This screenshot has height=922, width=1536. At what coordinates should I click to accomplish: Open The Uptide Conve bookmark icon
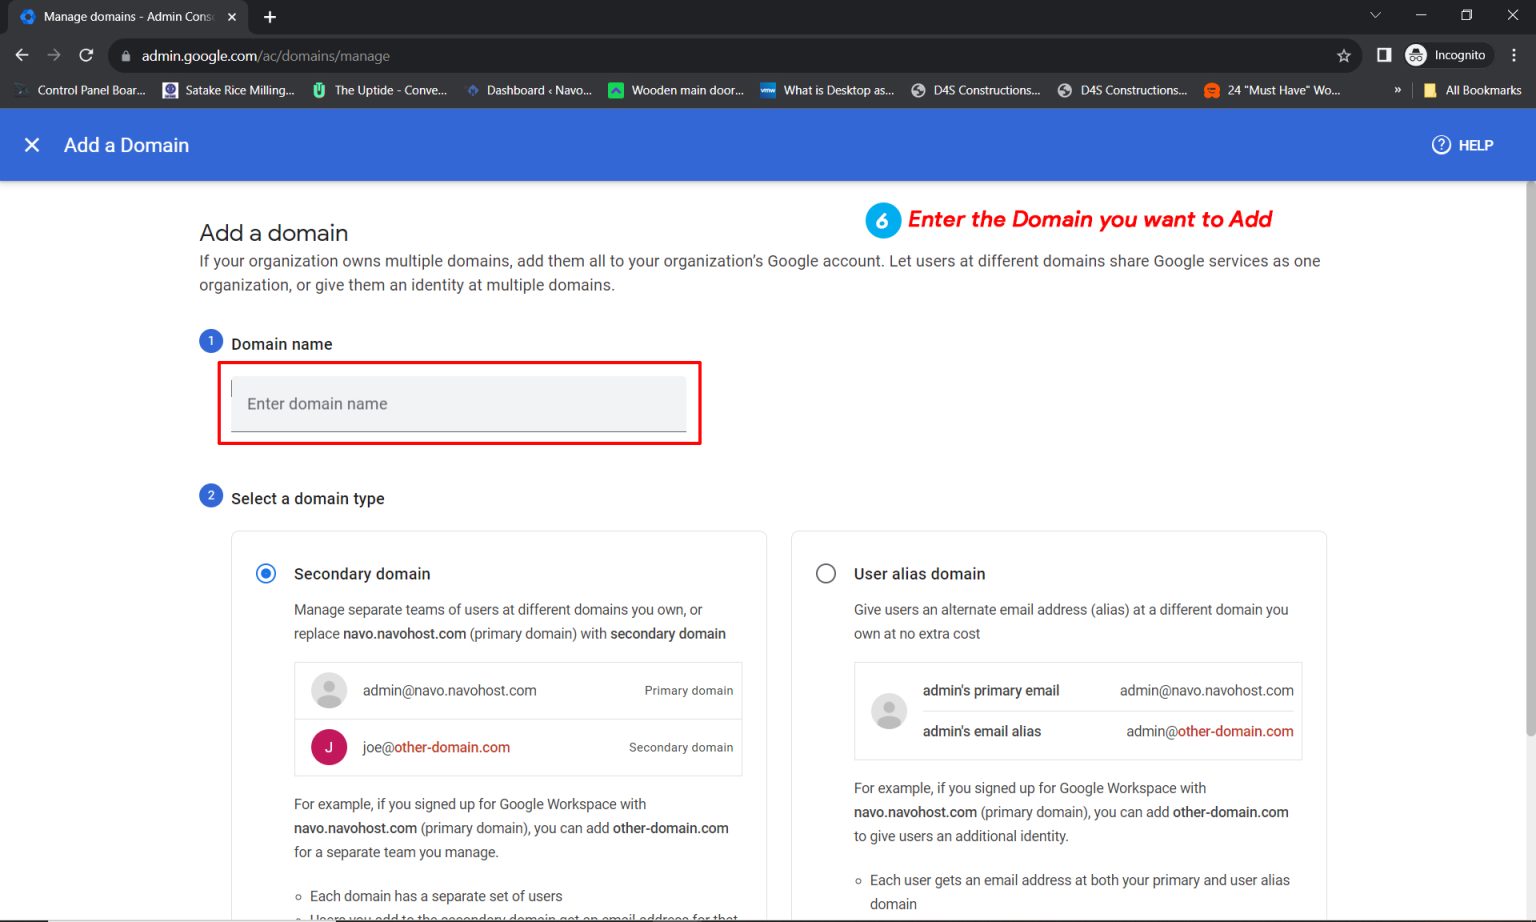pyautogui.click(x=318, y=90)
